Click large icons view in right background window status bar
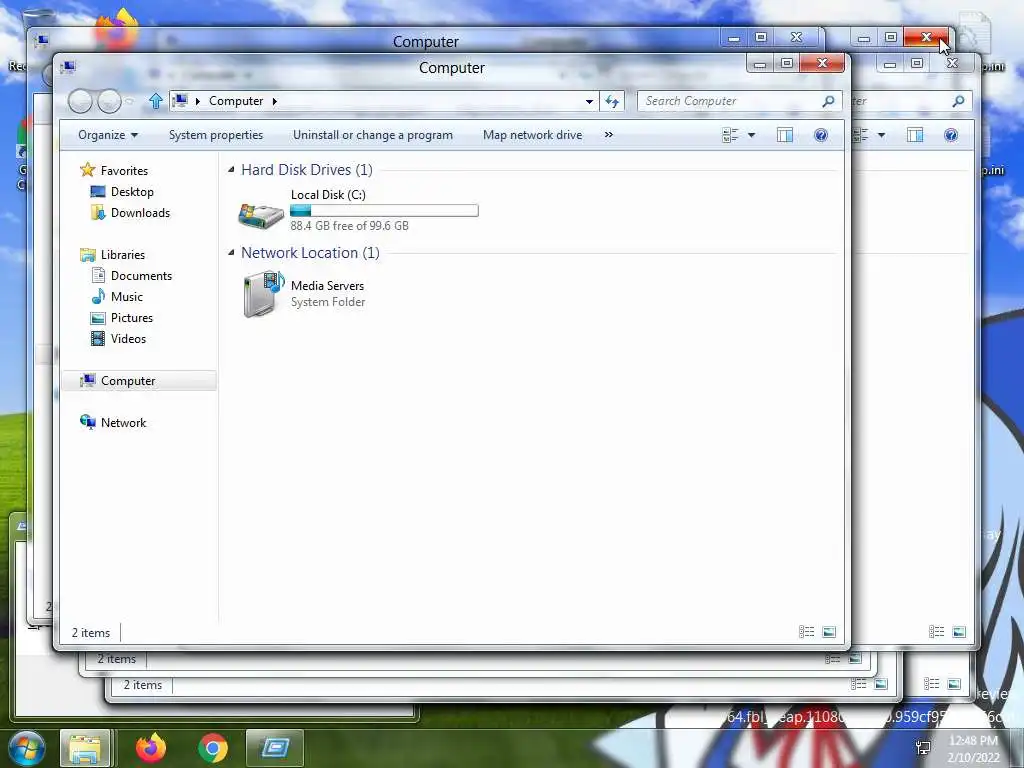 coord(959,632)
